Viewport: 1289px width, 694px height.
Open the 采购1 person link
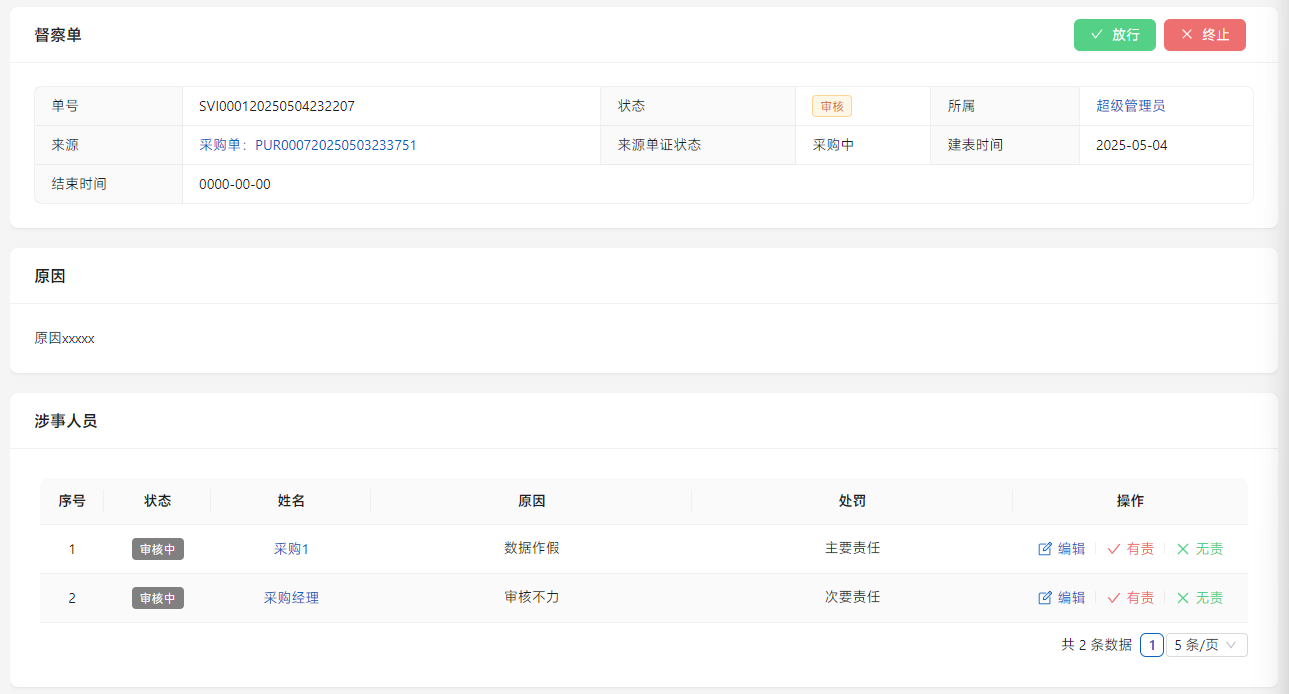click(291, 549)
